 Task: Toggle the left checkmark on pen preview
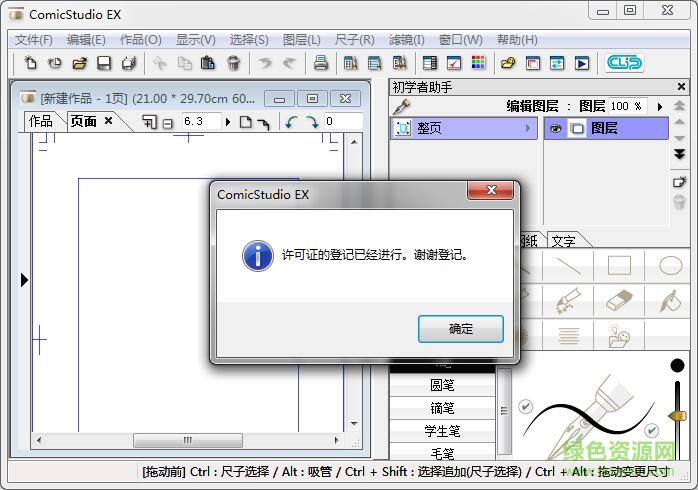526,406
